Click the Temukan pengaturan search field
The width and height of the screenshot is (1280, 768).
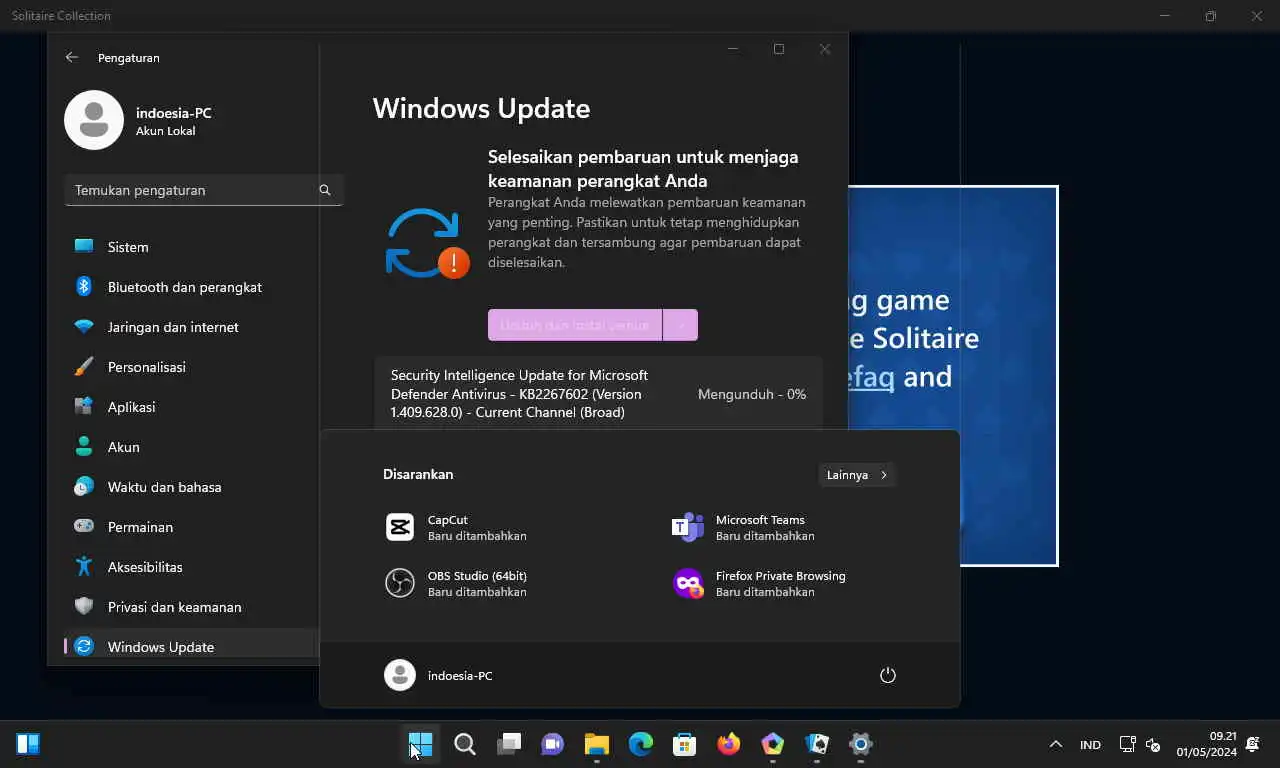204,190
